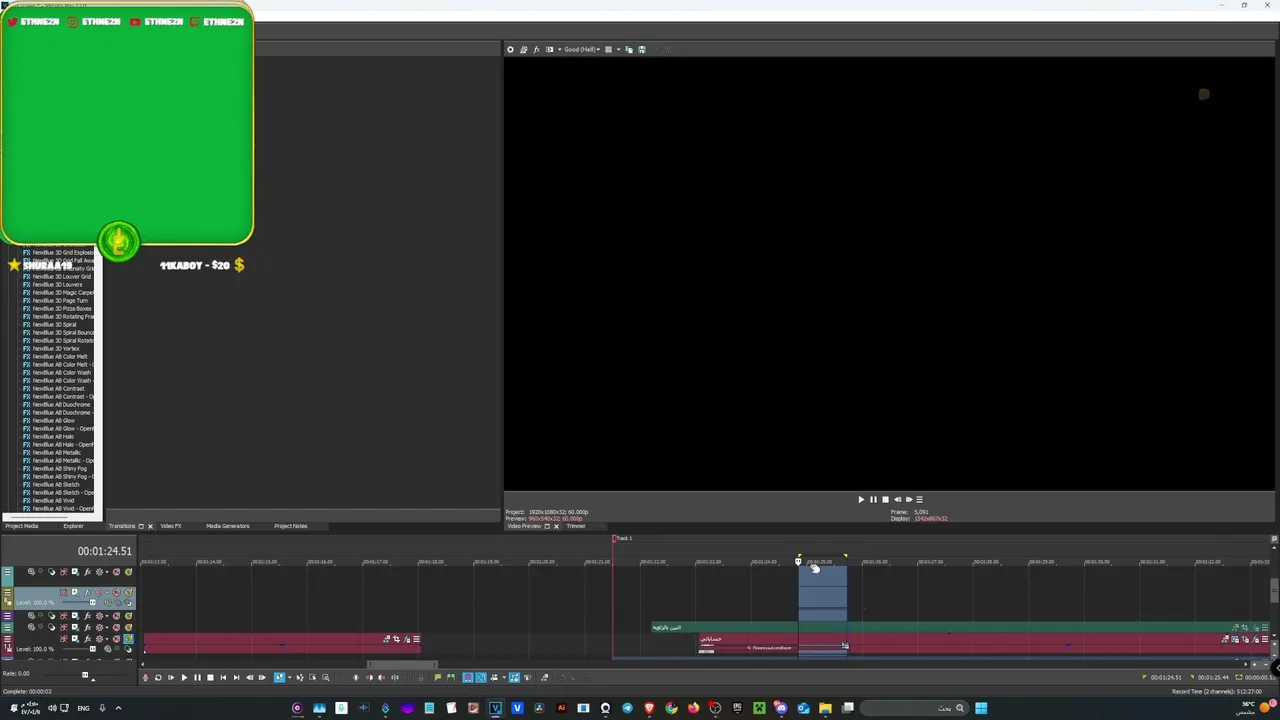1280x720 pixels.
Task: Switch to the Explorer tab
Action: pyautogui.click(x=73, y=526)
